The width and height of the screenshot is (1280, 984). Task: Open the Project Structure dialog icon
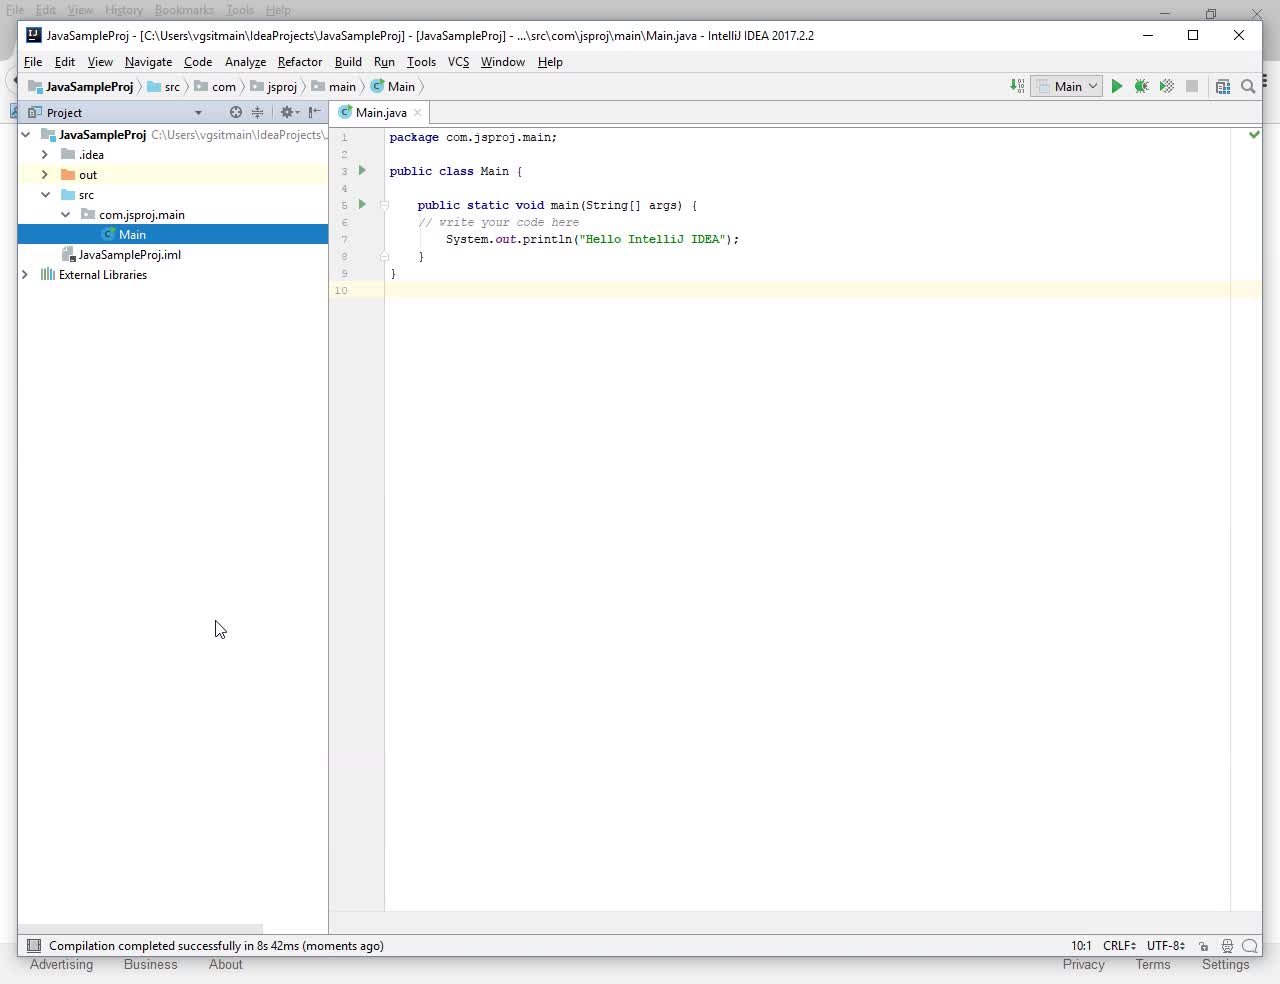tap(1223, 86)
